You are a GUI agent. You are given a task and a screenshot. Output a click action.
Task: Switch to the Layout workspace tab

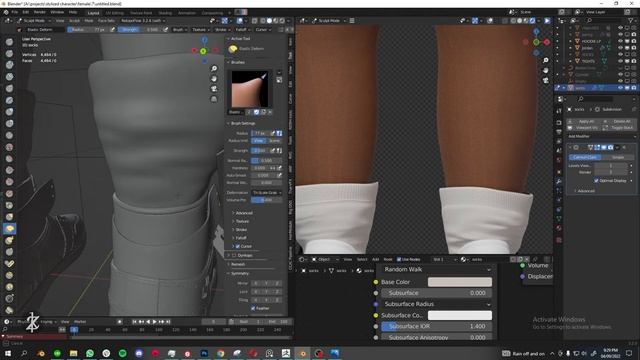[93, 13]
